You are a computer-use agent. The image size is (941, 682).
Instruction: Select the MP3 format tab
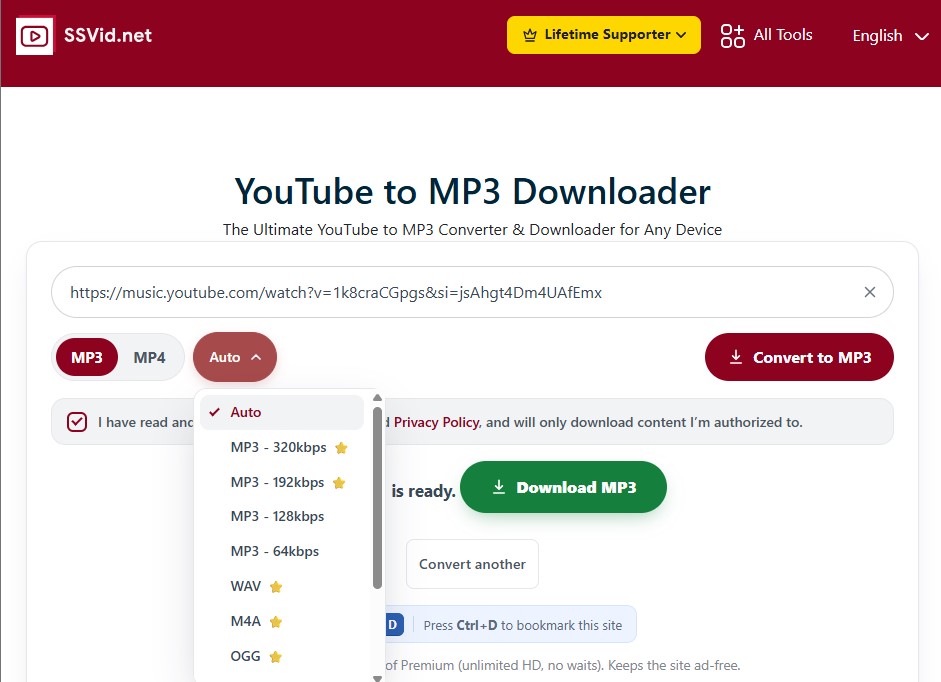86,358
